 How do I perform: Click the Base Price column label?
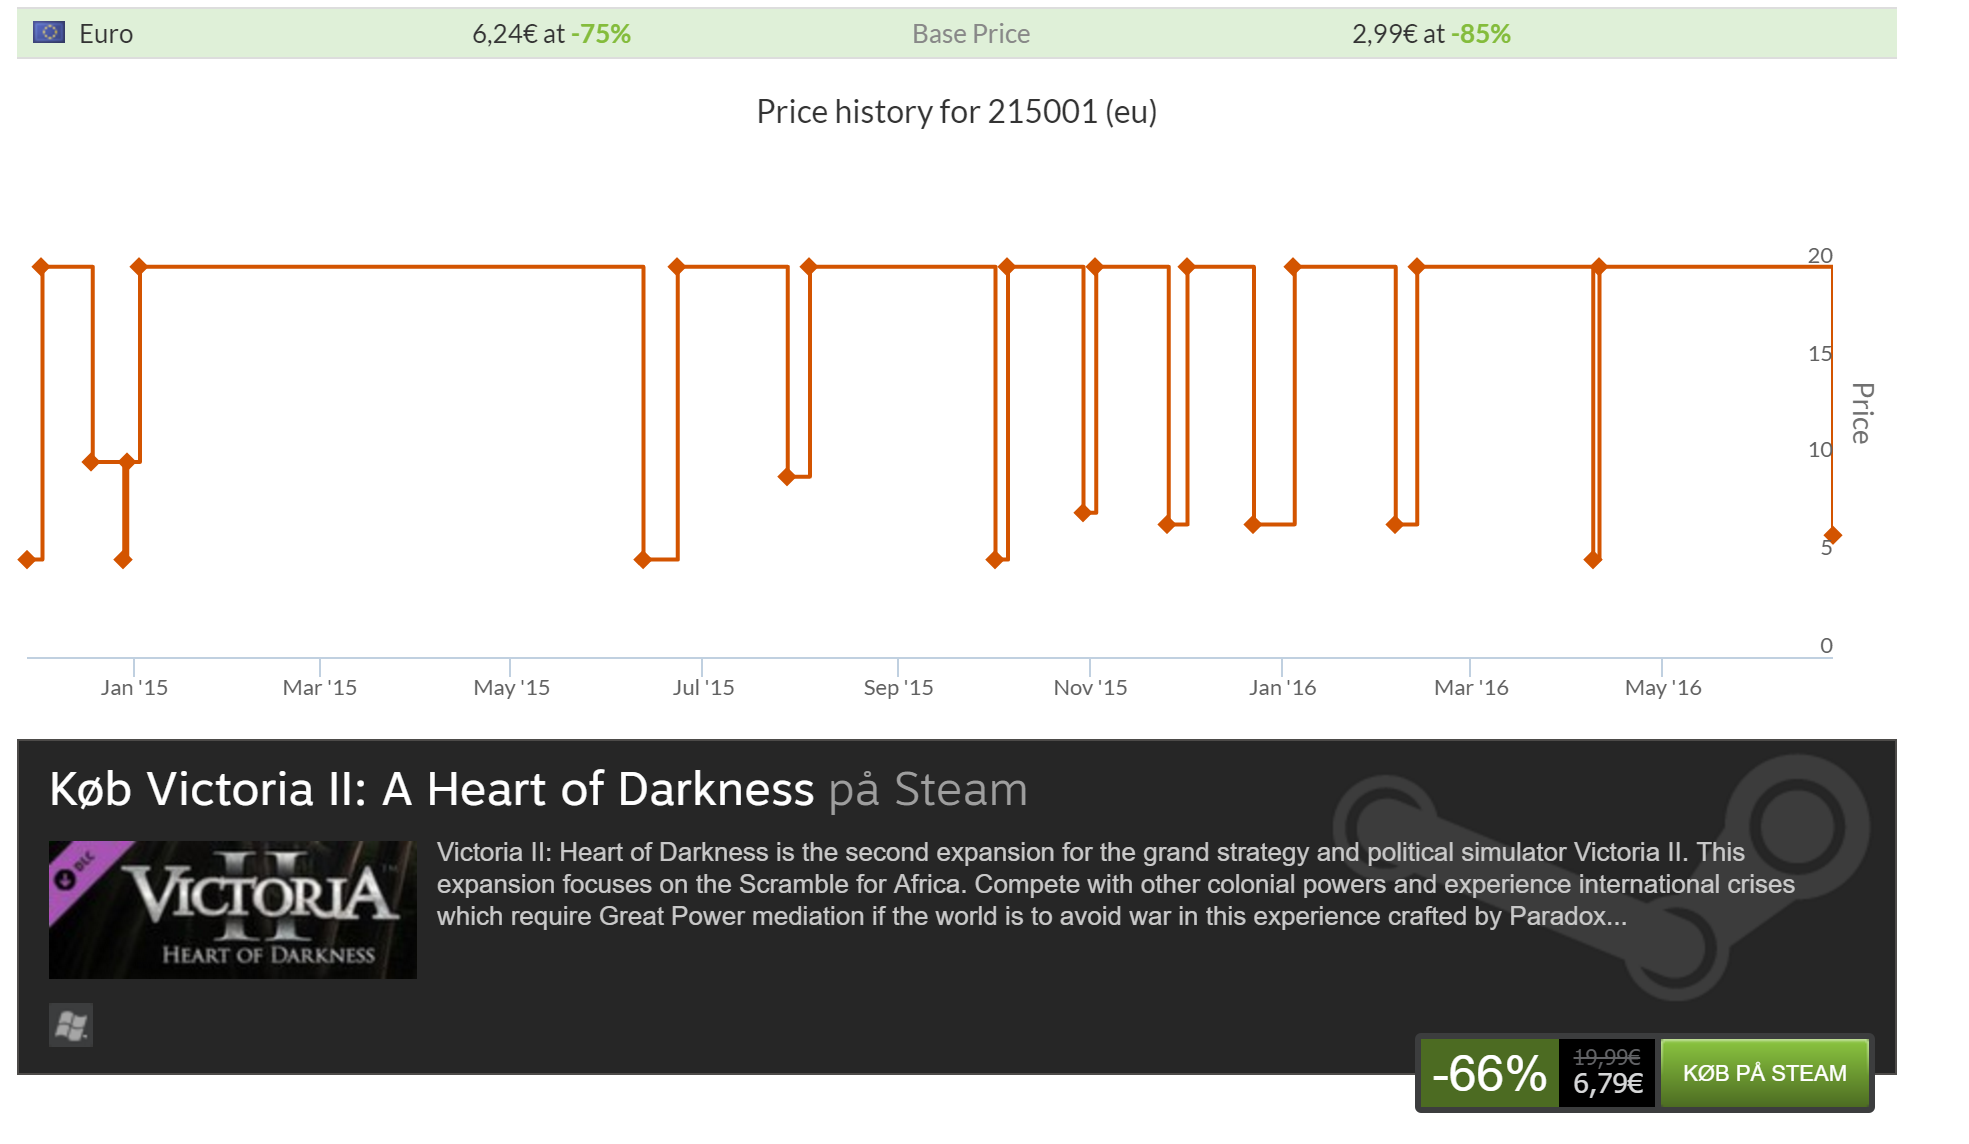tap(970, 34)
